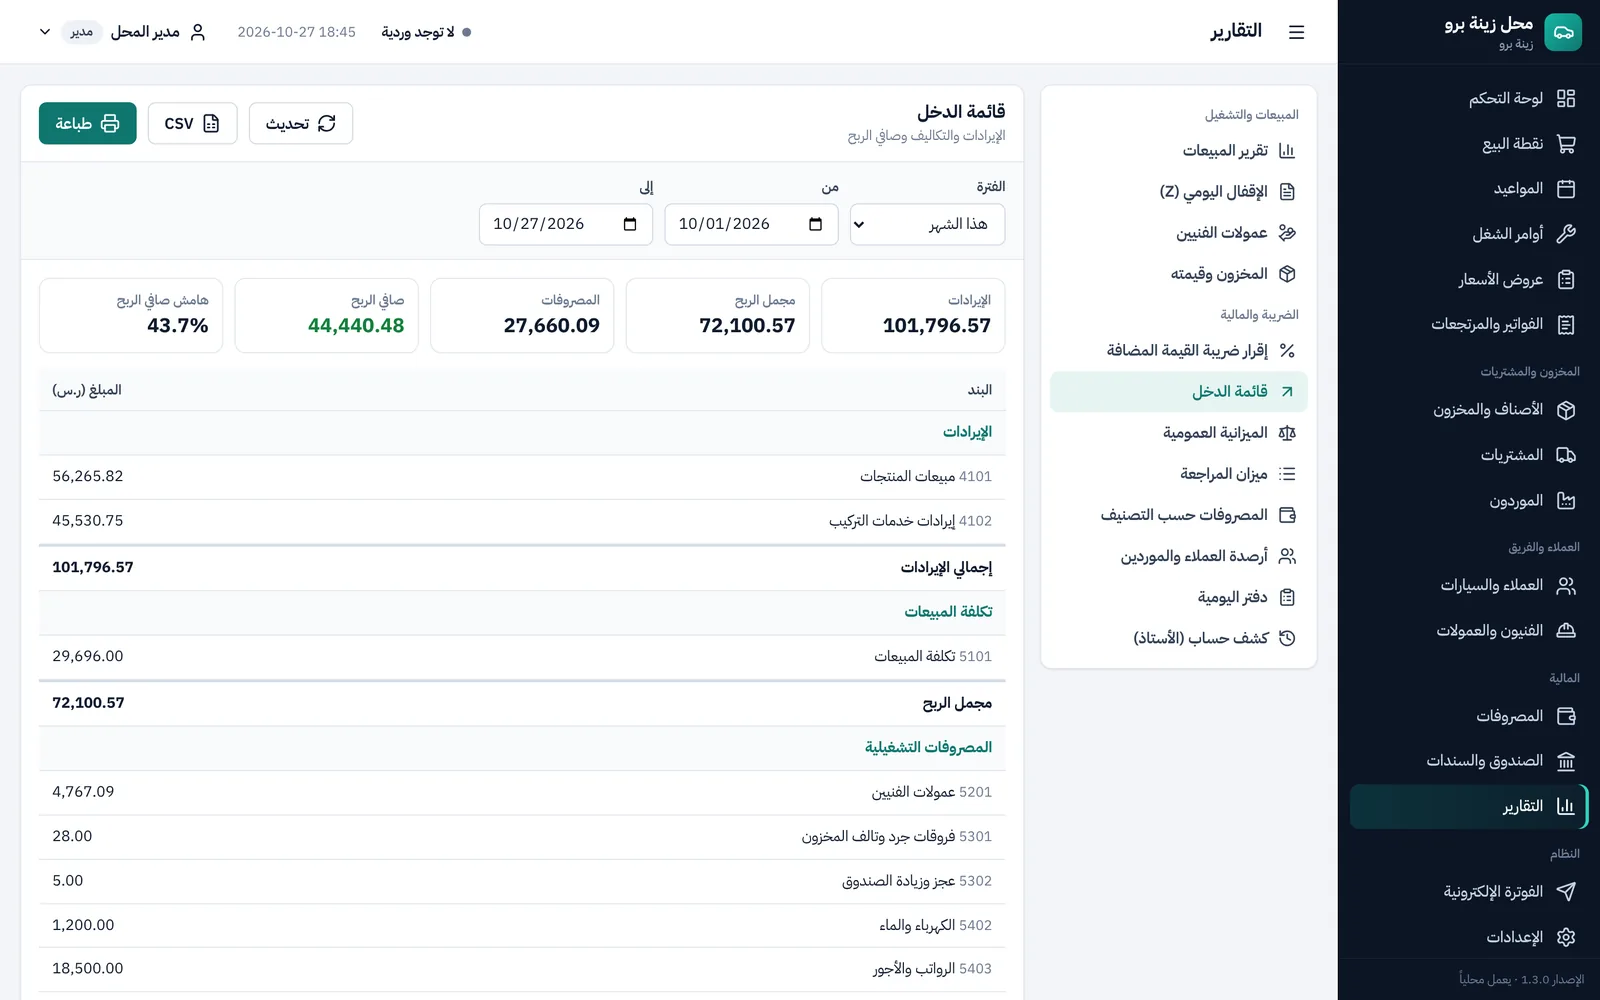
Task: Open calendar picker of إلى date field
Action: point(630,224)
